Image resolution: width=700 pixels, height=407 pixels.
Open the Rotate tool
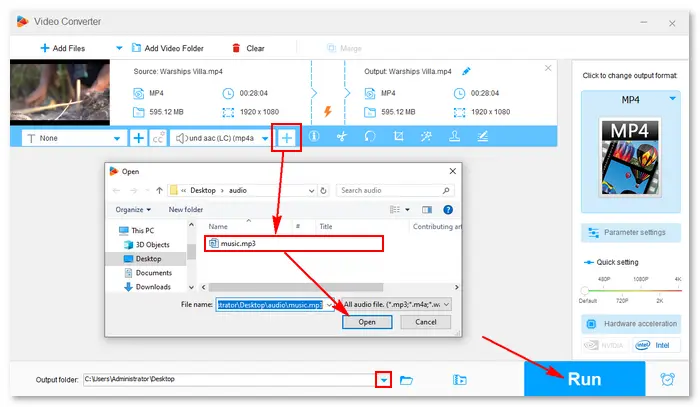click(370, 137)
